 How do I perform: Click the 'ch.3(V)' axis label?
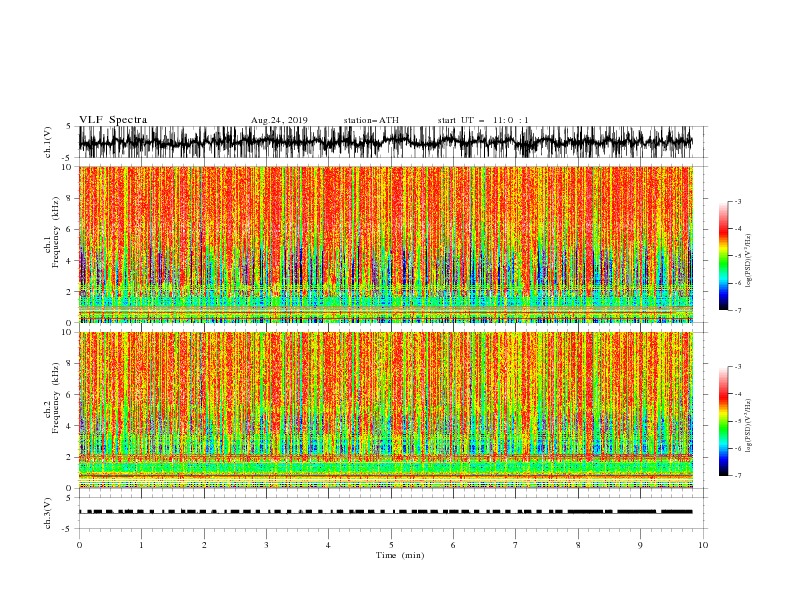coord(48,513)
